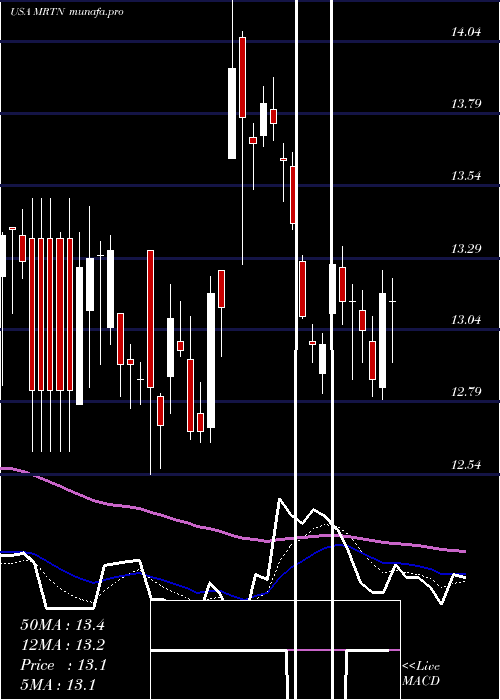Click the '<<Live MACD' label

pyautogui.click(x=421, y=673)
